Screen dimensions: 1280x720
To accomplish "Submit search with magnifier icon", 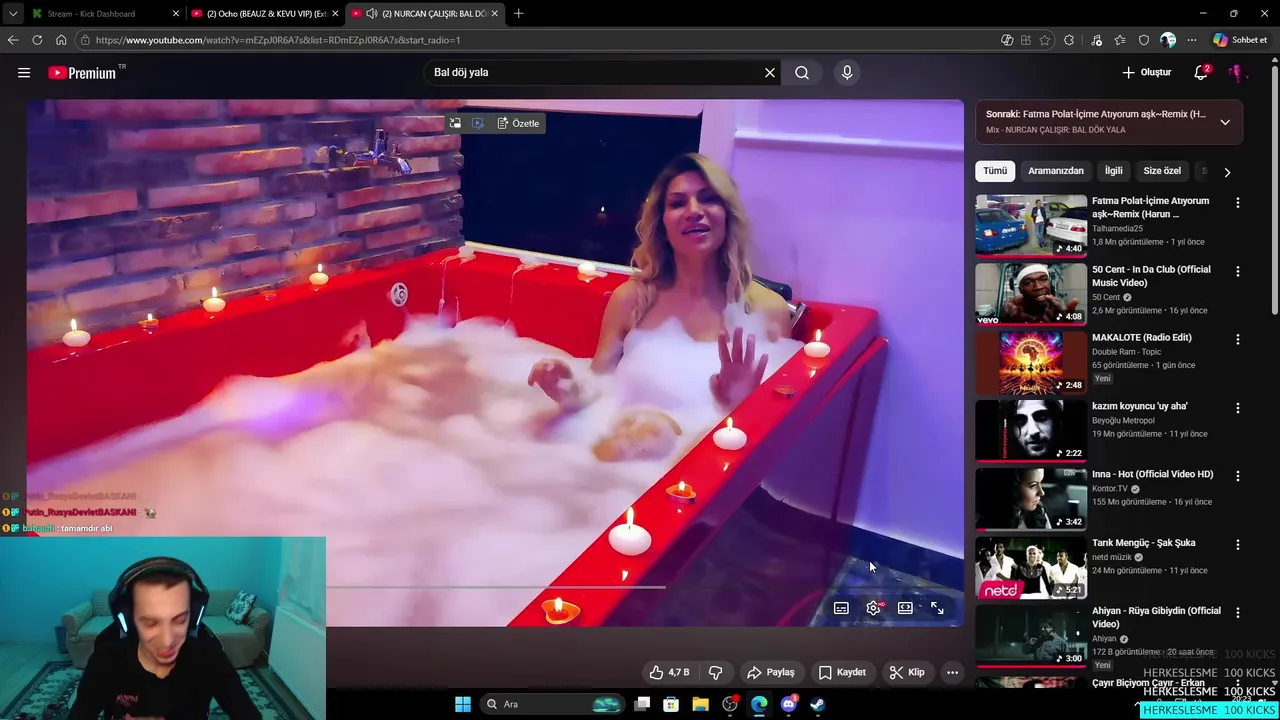I will click(802, 73).
